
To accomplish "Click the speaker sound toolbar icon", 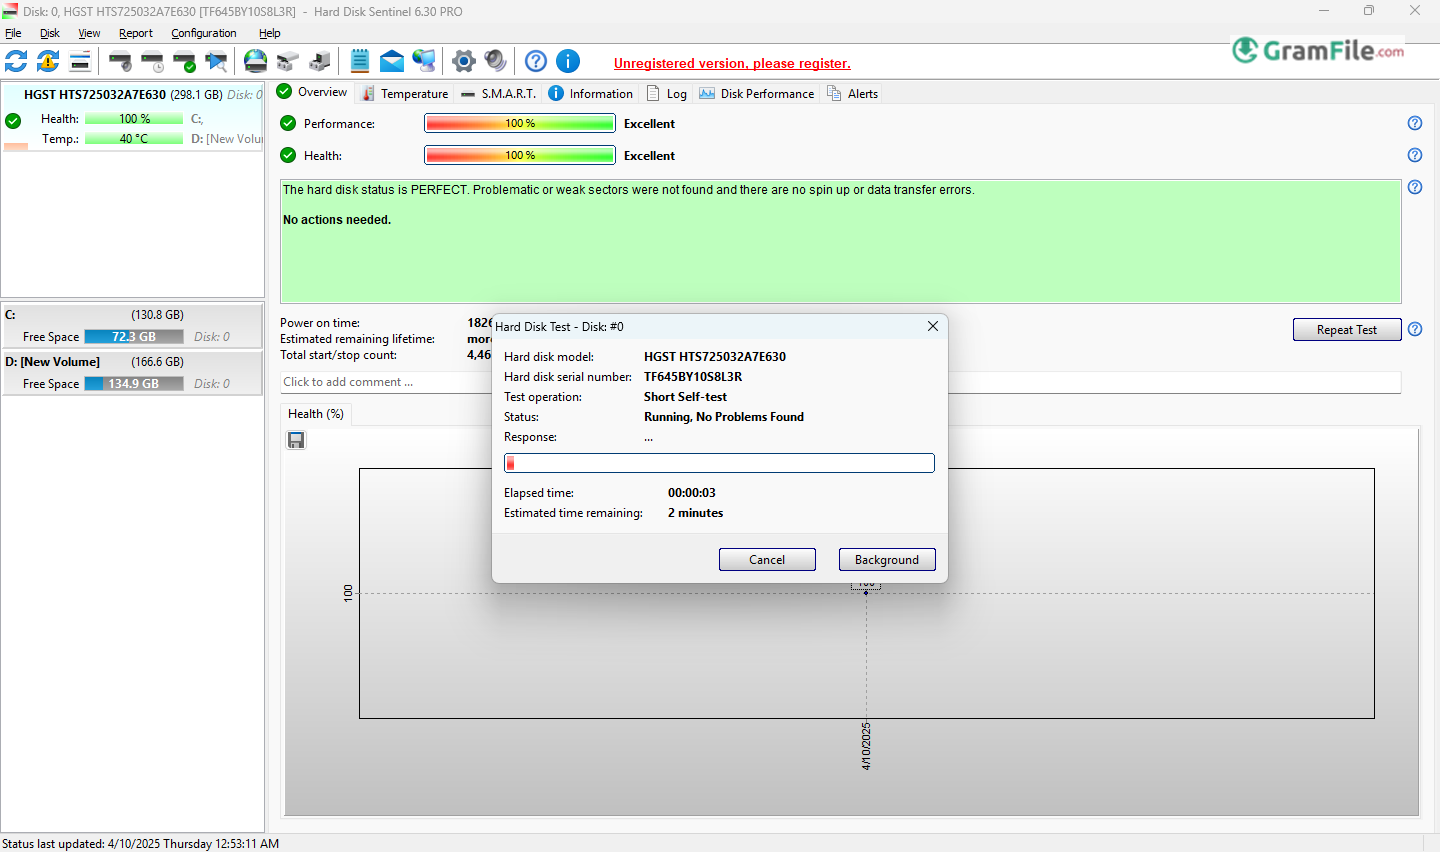I will 496,61.
